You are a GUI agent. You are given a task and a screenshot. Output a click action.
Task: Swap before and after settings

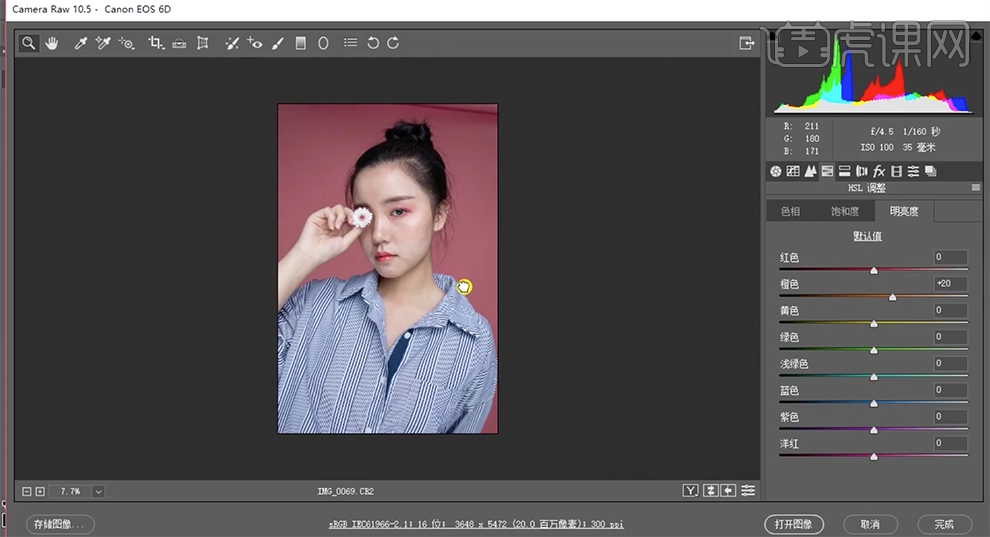[710, 490]
